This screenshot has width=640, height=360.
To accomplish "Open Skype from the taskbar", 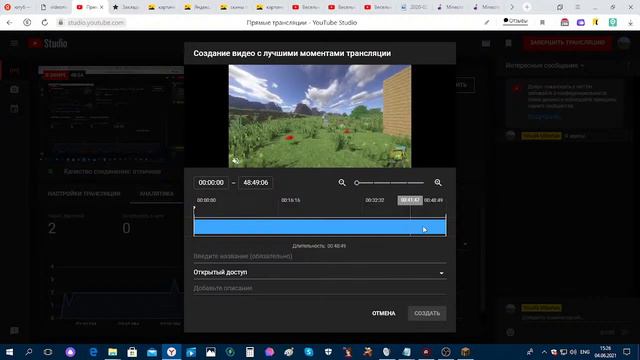I will 309,352.
